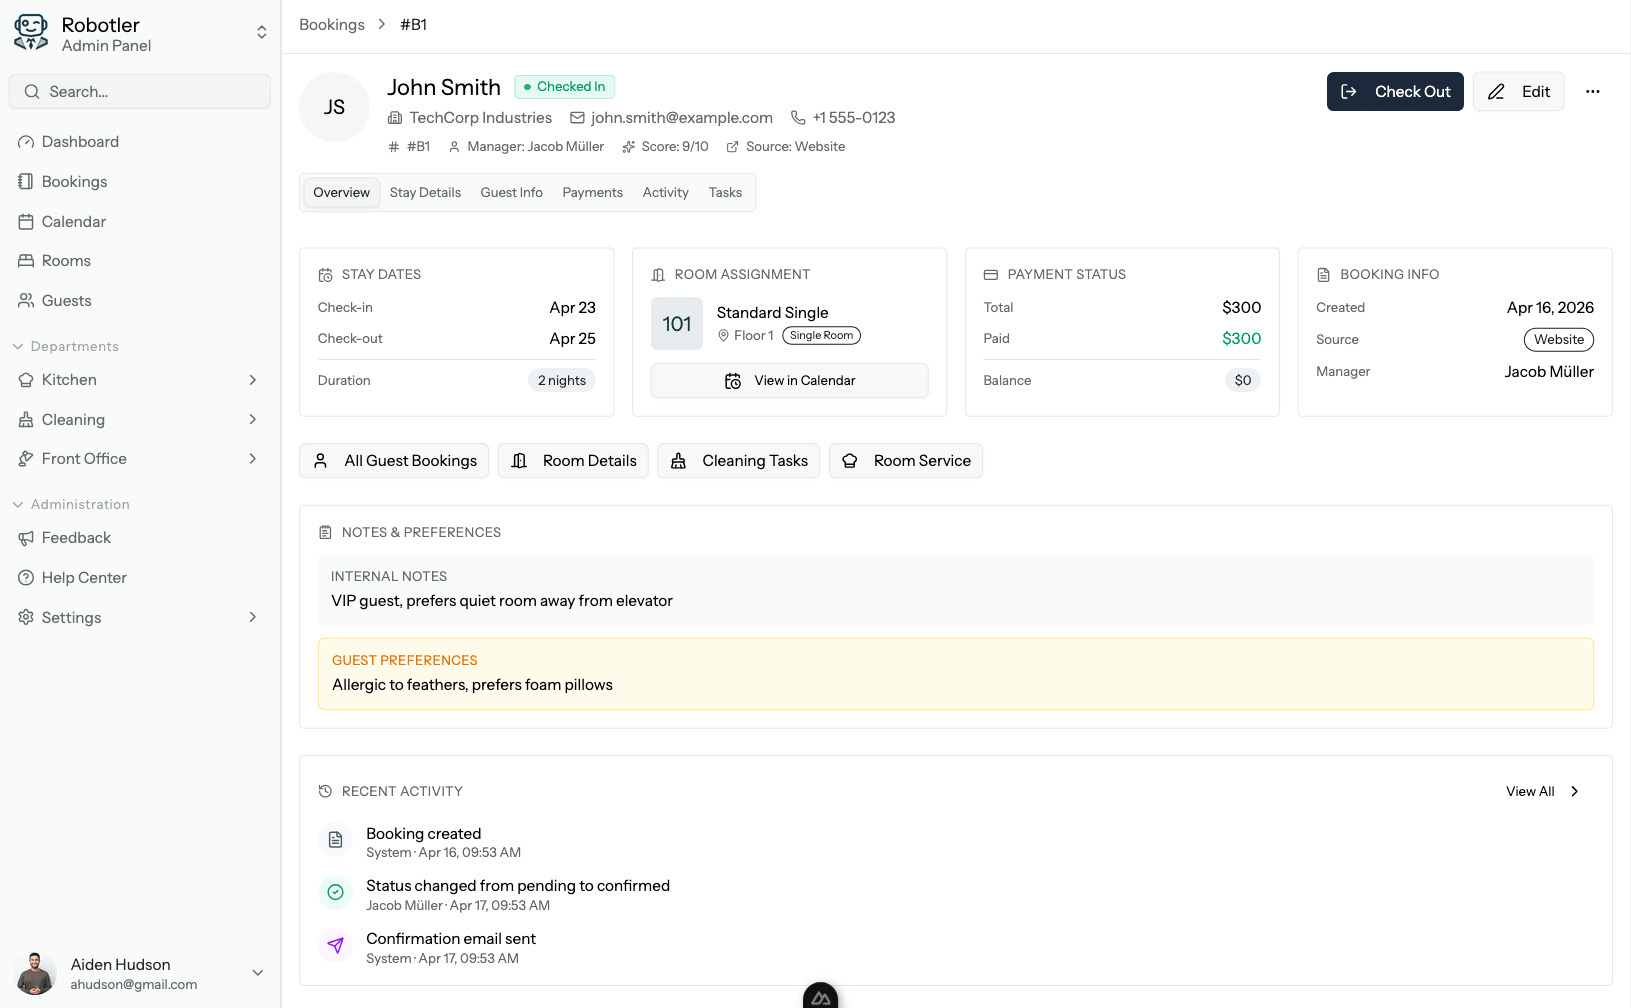
Task: Open the Payments tab
Action: click(592, 193)
